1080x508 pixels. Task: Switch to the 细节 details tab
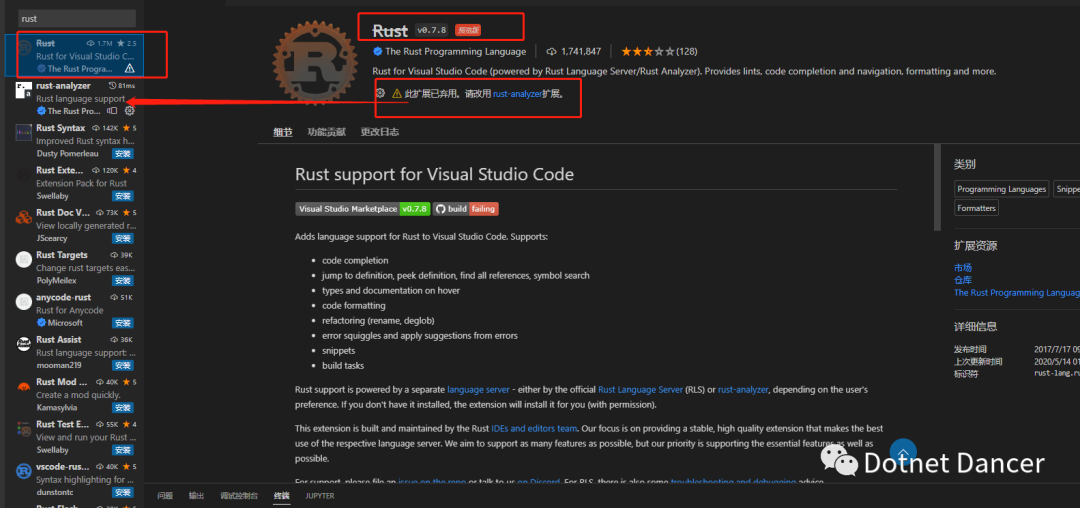pyautogui.click(x=282, y=132)
